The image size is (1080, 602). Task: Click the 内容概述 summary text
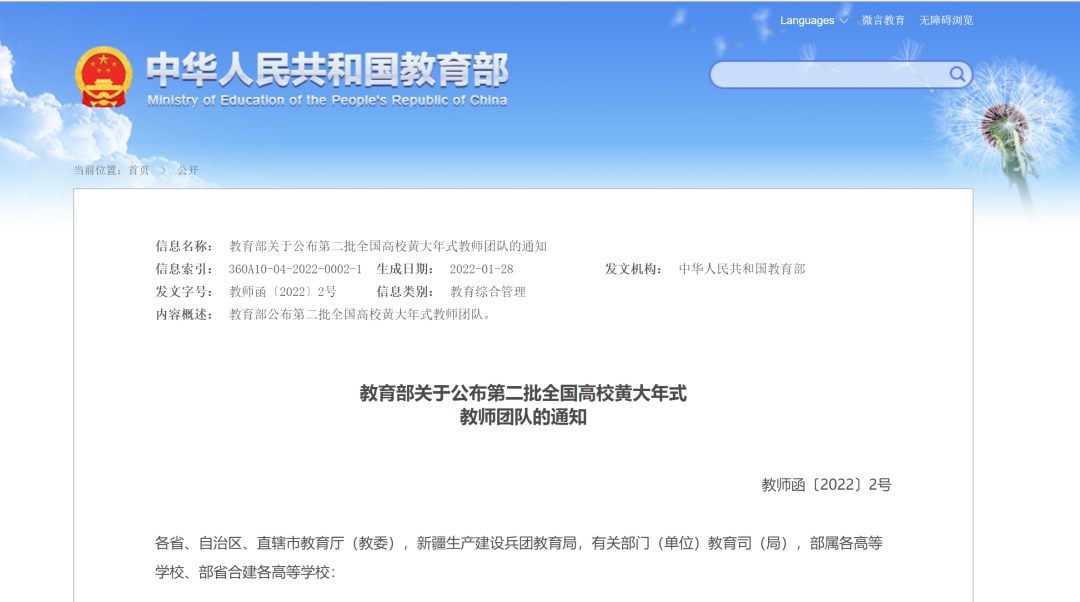pos(360,315)
